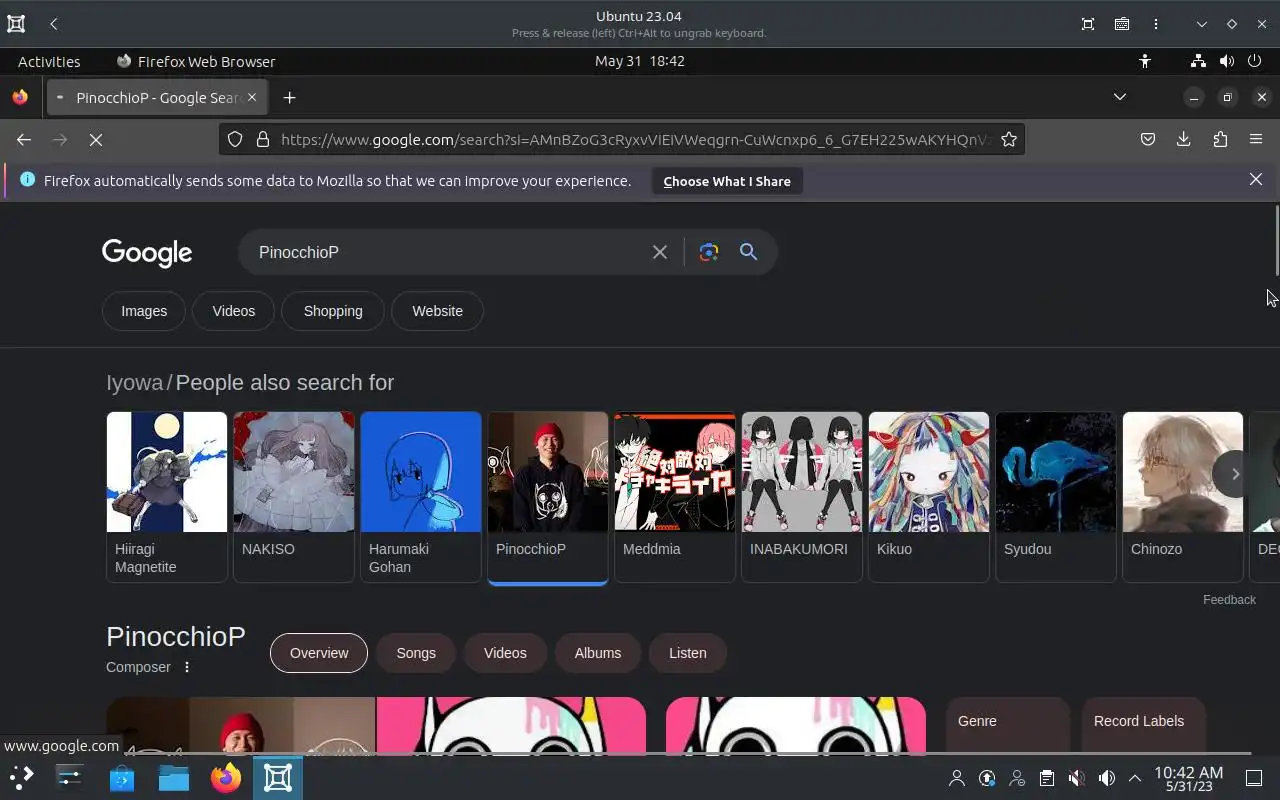Click the VM viewer fullscreen icon
Image resolution: width=1280 pixels, height=800 pixels.
pos(1088,24)
